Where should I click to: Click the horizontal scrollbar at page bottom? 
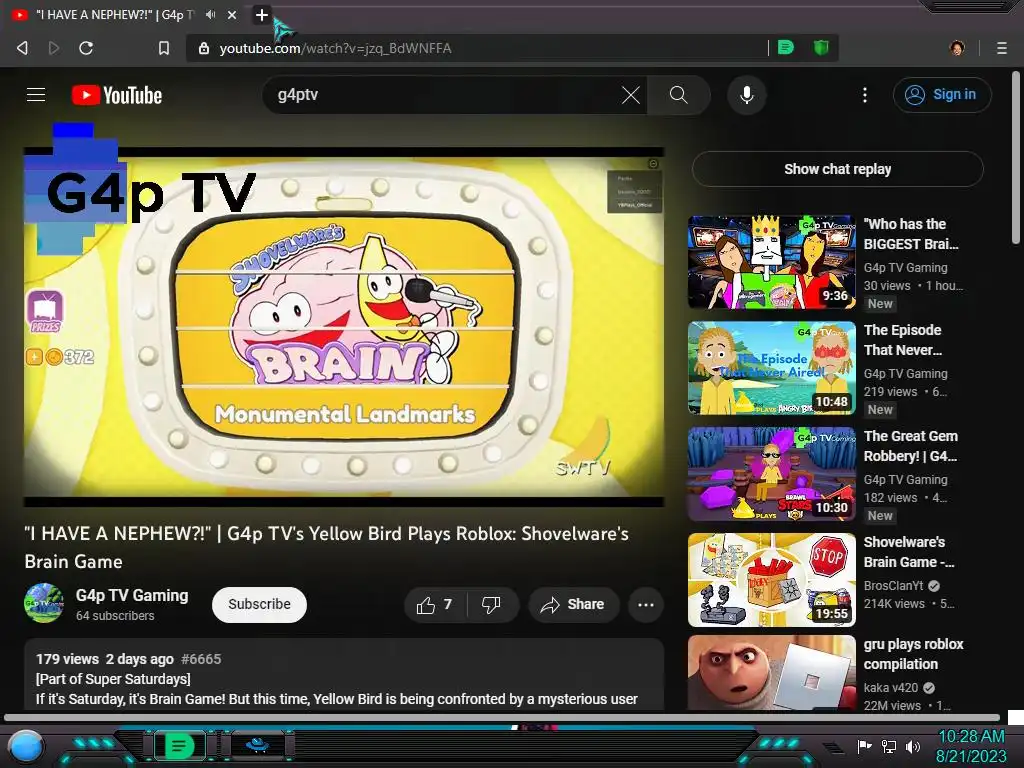tap(502, 717)
